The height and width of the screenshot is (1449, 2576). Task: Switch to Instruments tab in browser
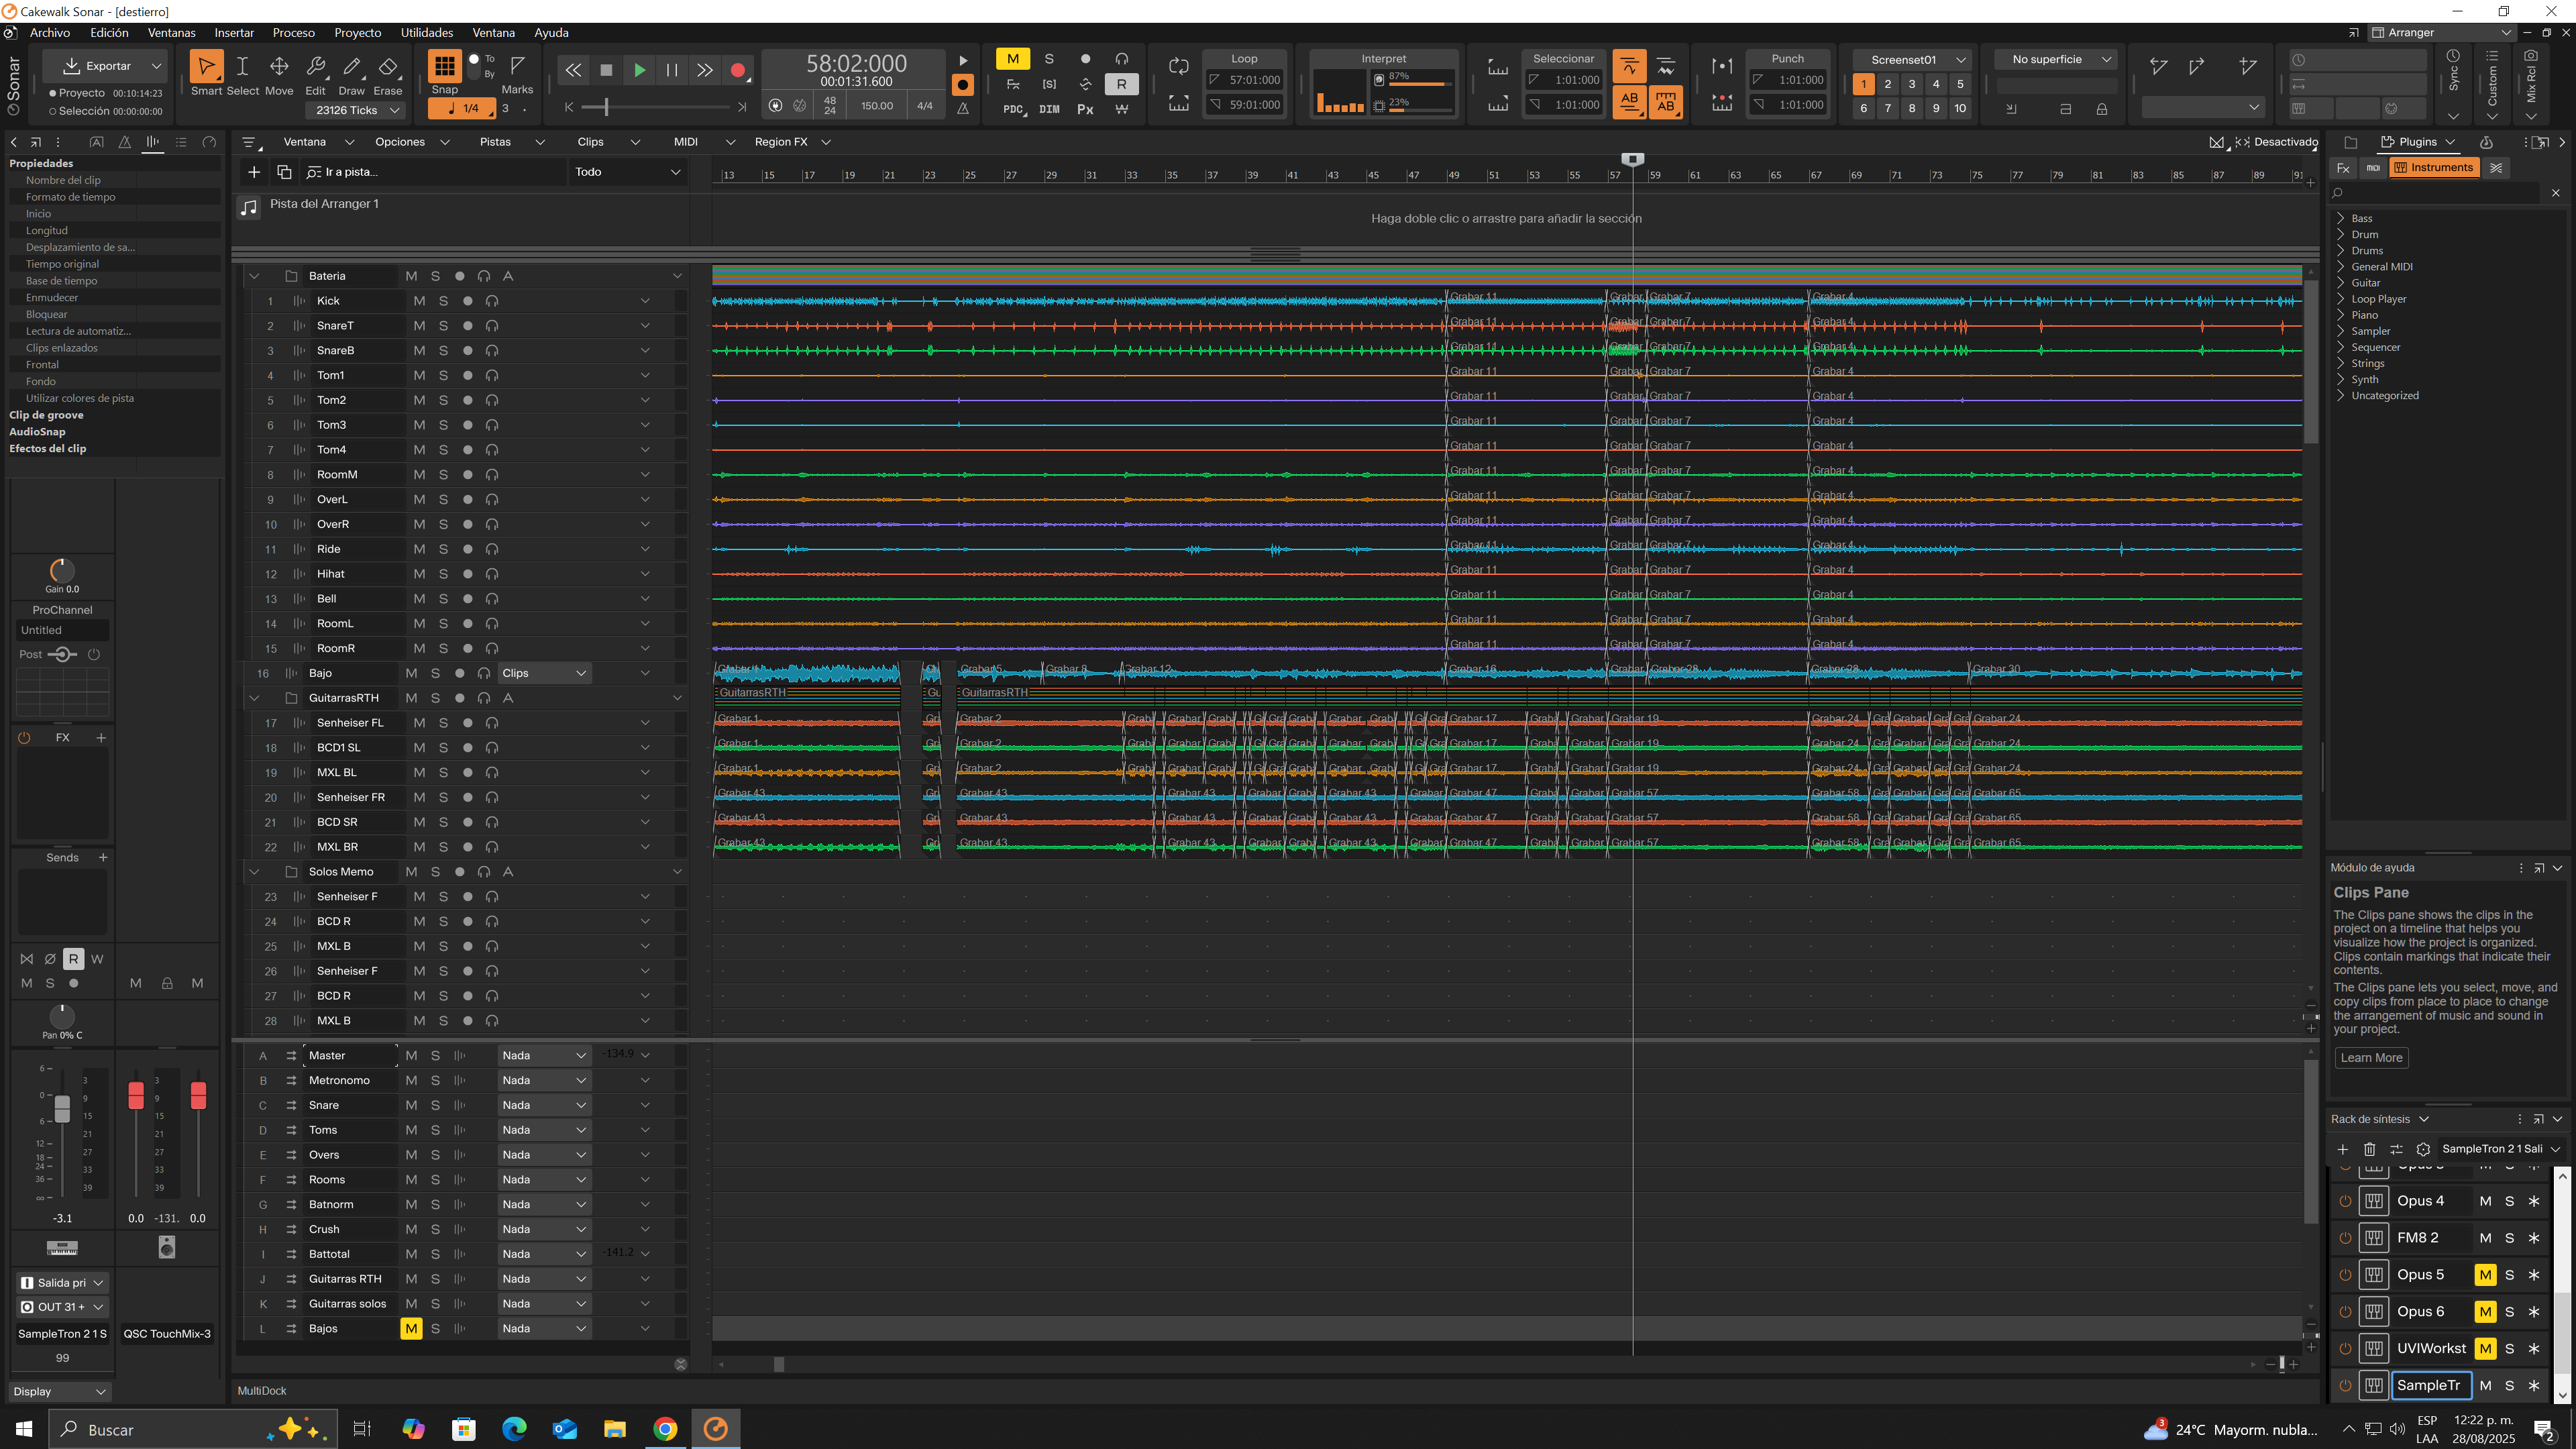point(2434,168)
